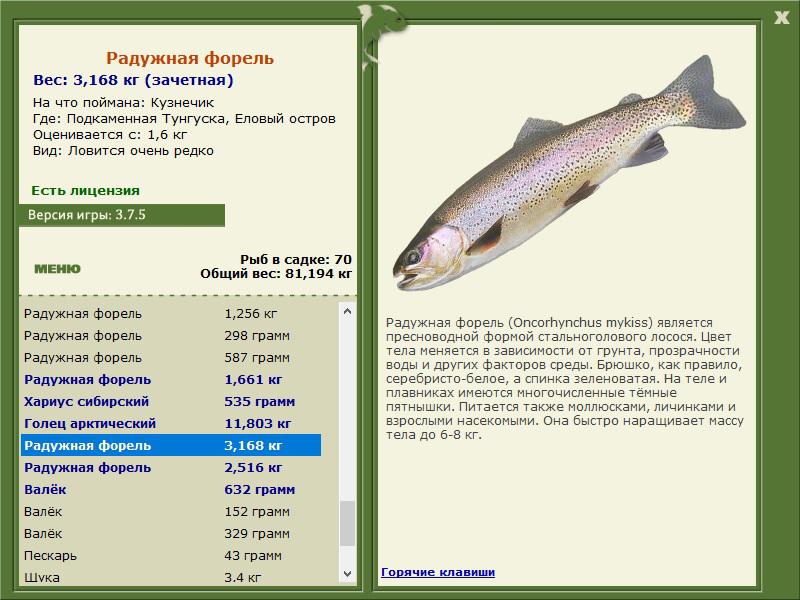Select Хариус сибирский 535 грамм row

(171, 401)
